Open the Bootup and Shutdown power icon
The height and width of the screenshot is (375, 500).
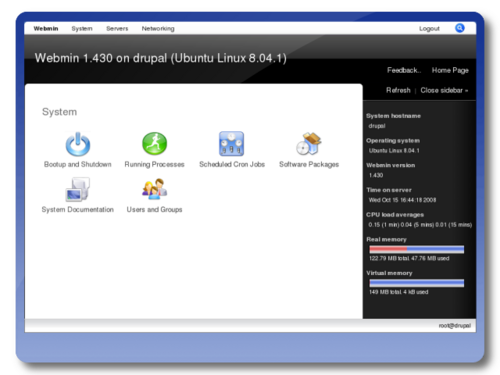78,144
